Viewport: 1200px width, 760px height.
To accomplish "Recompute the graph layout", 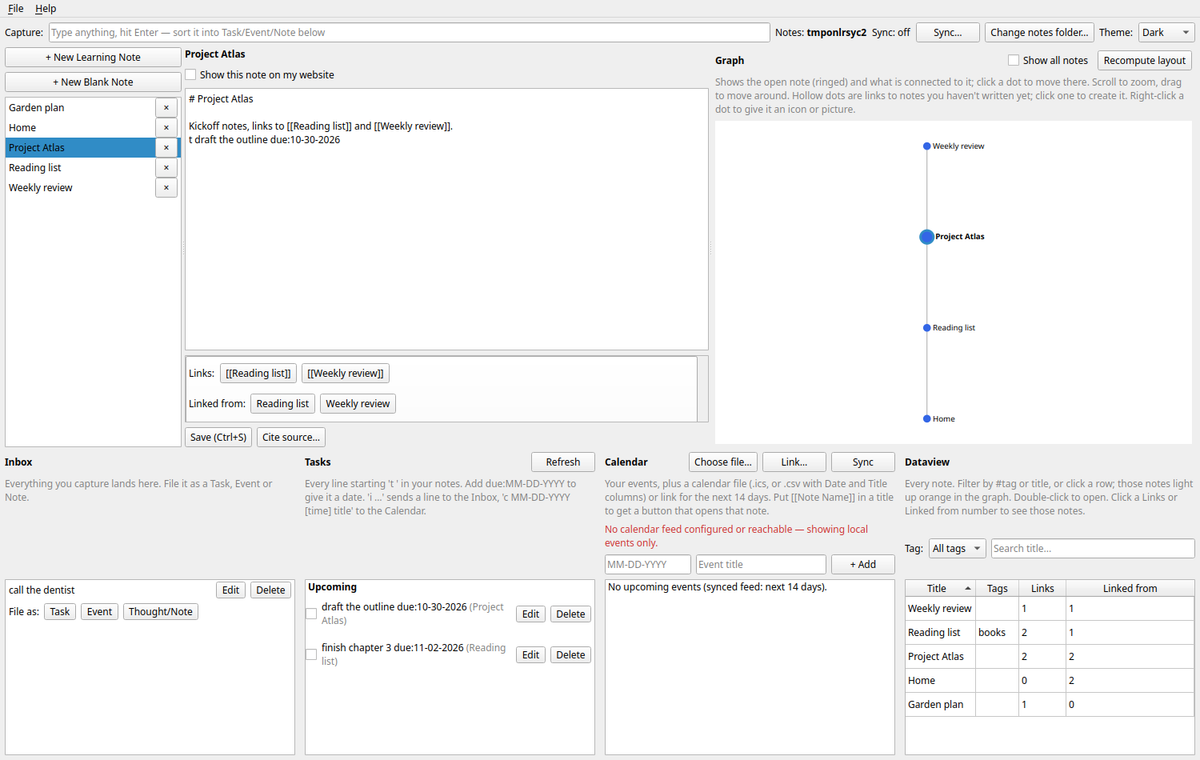I will [1146, 60].
